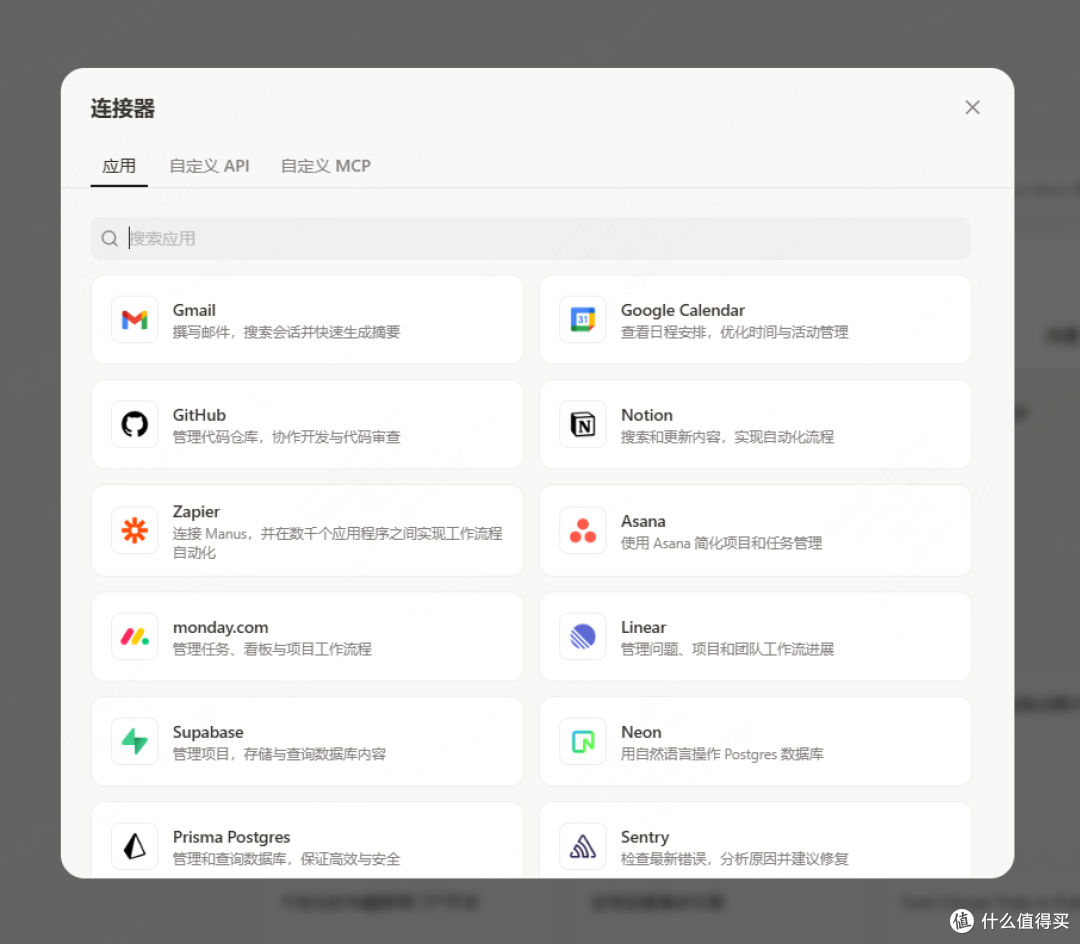The height and width of the screenshot is (944, 1080).
Task: Focus the 搜索应用 search field
Action: tap(530, 238)
